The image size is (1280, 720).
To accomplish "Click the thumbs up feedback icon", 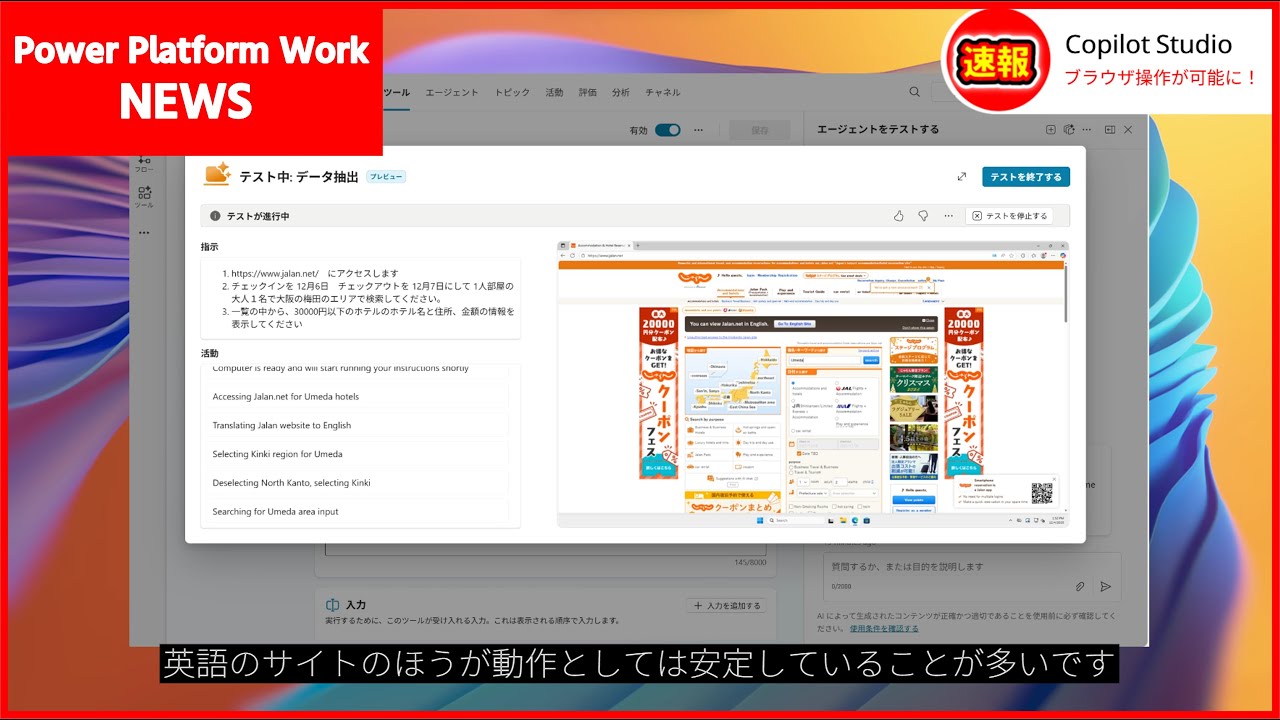I will (x=898, y=216).
